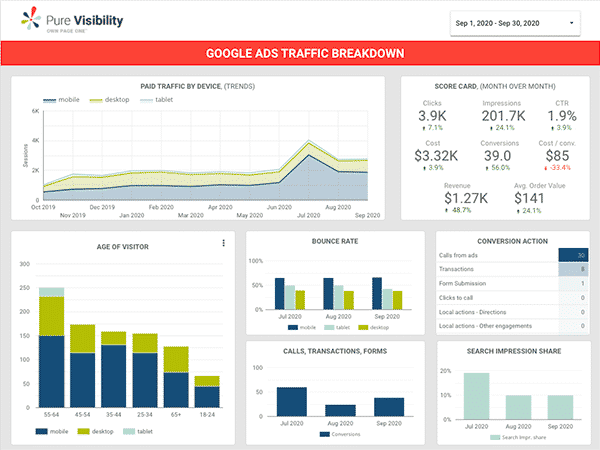Click the Local actions - Other engagements row
Image resolution: width=600 pixels, height=450 pixels.
(x=512, y=326)
